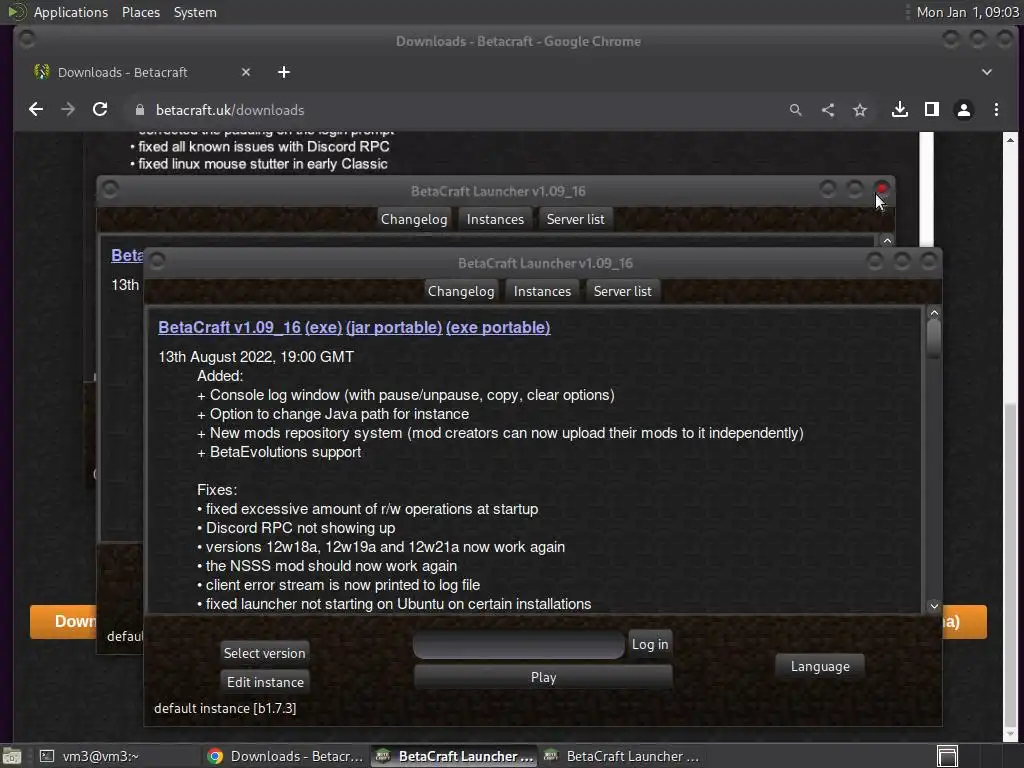
Task: Bookmark this page with star icon
Action: (859, 110)
